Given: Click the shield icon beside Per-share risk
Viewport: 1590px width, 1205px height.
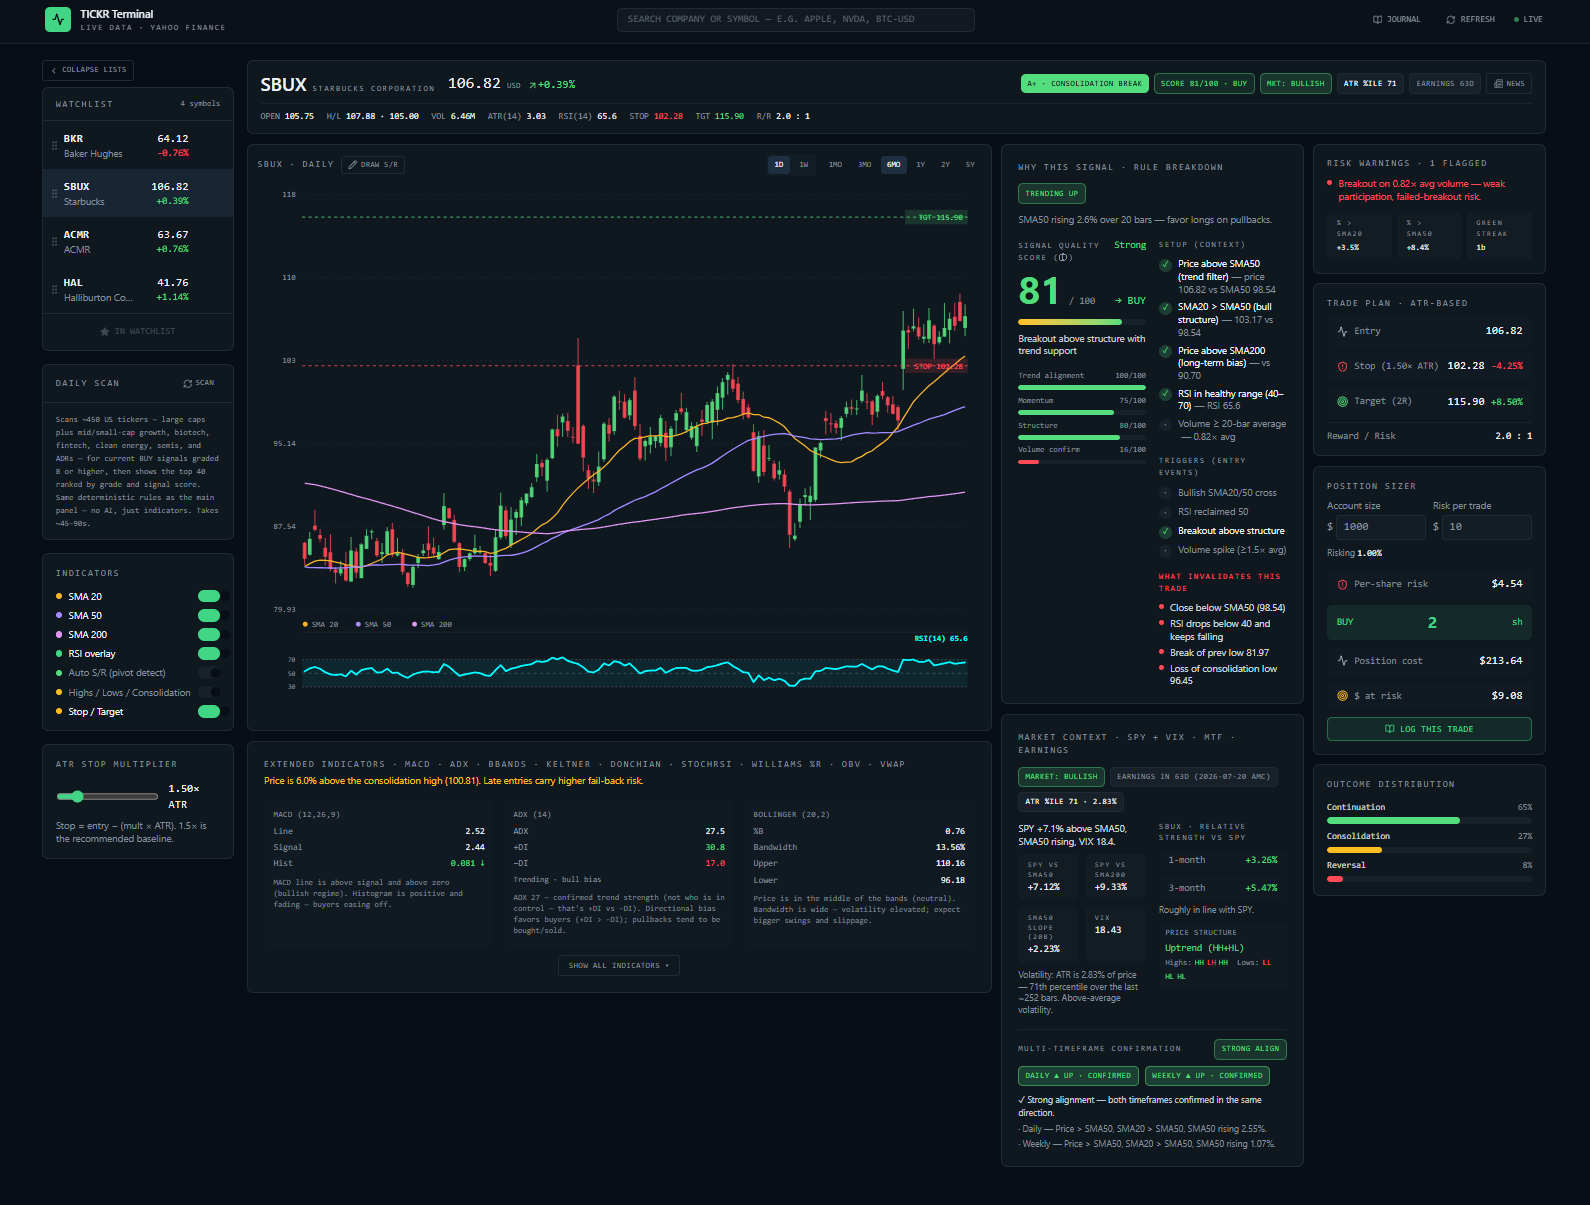Looking at the screenshot, I should 1342,584.
